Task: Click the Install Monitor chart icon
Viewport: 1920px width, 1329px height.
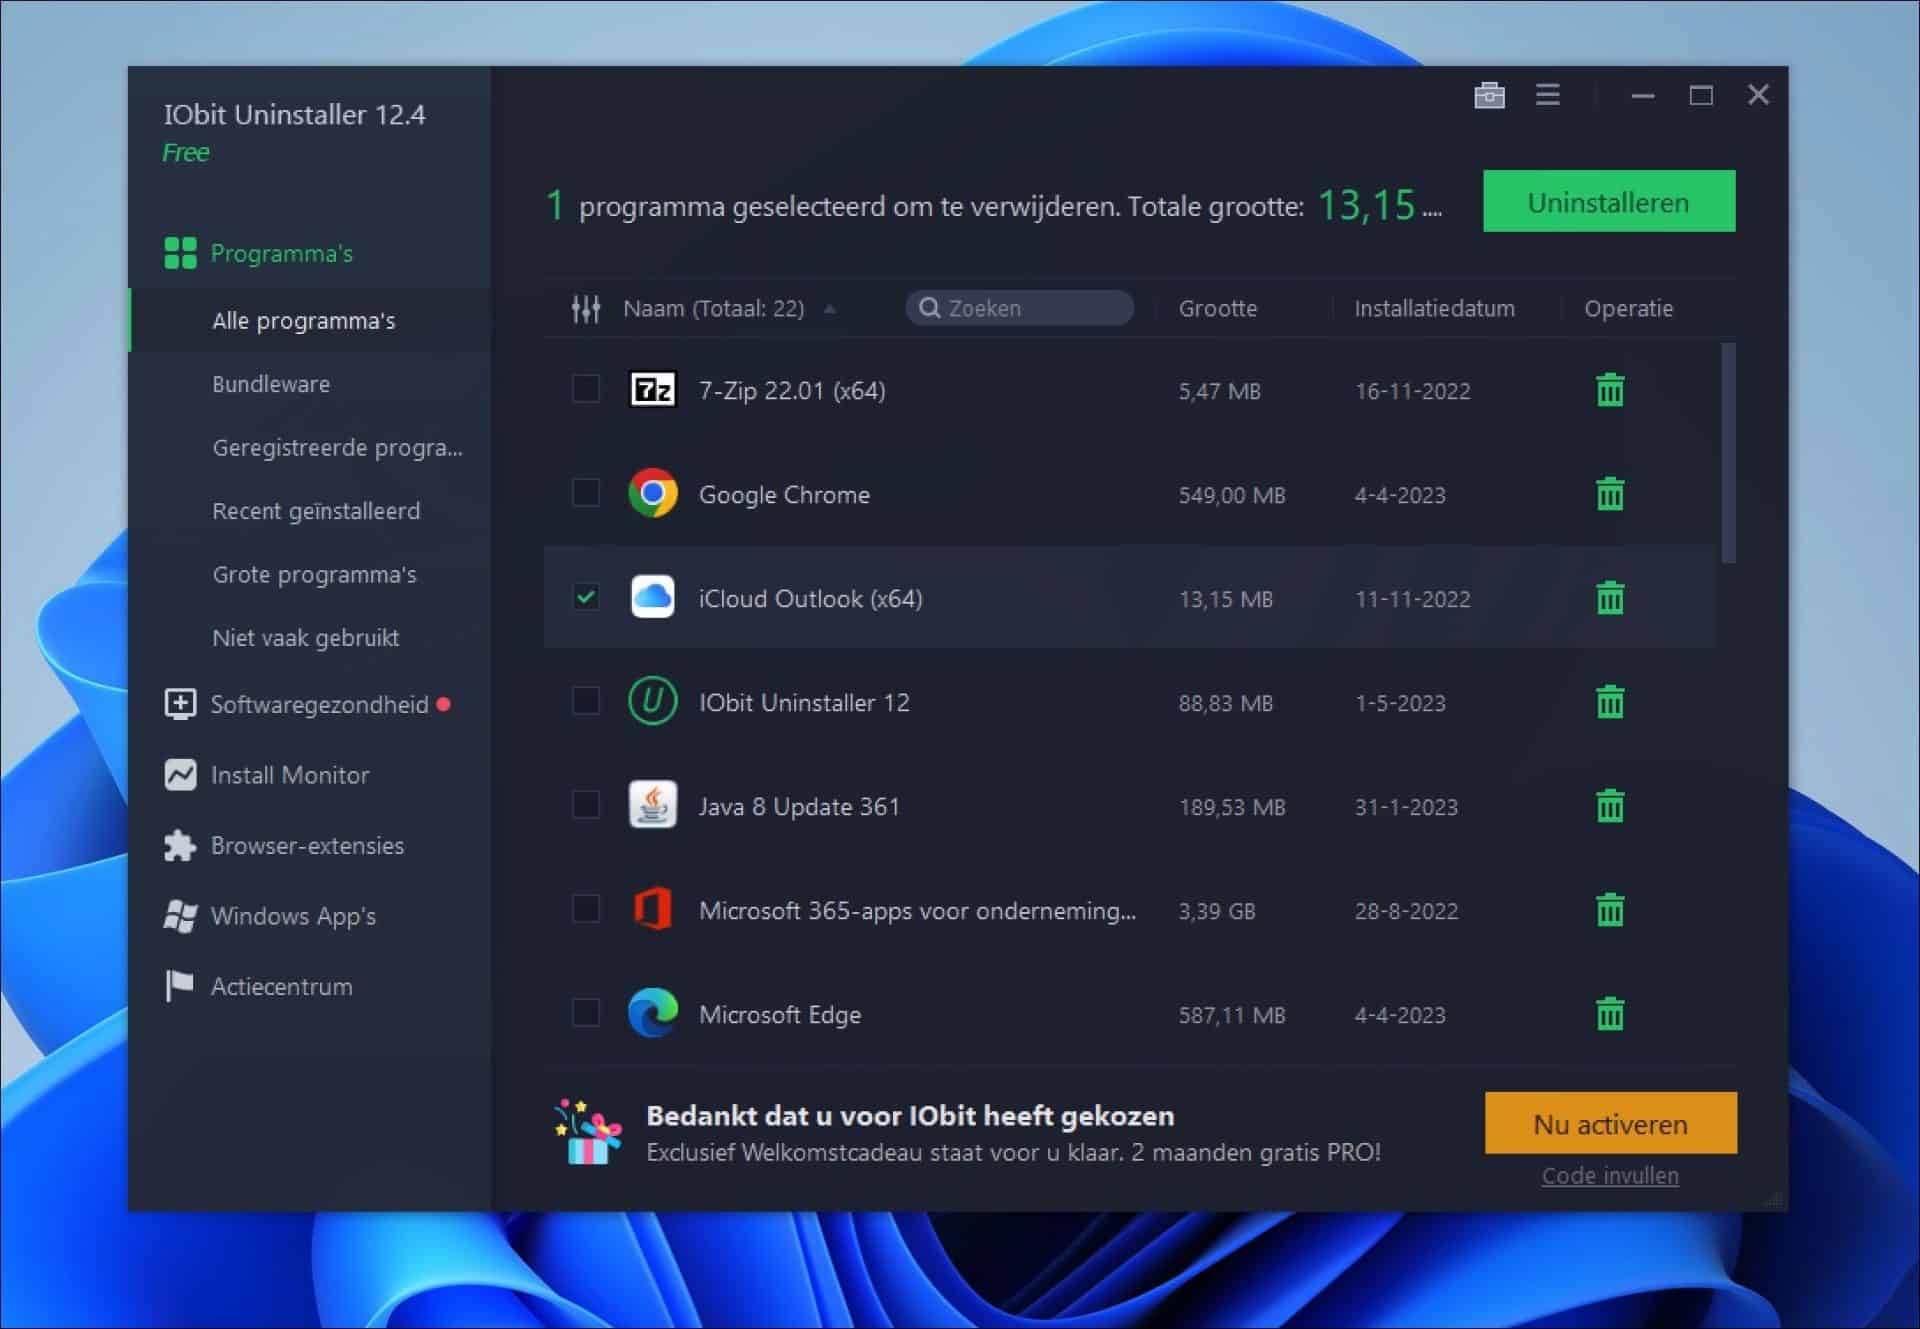Action: (180, 775)
